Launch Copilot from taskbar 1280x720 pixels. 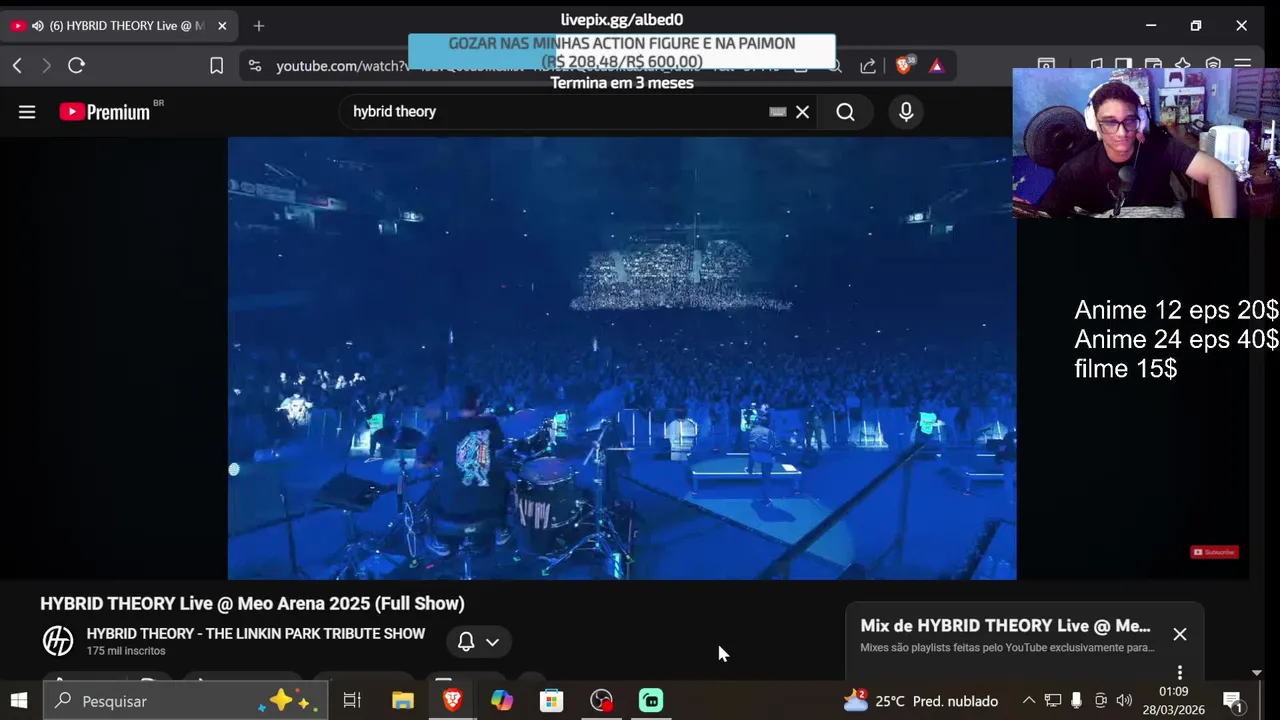coord(502,701)
